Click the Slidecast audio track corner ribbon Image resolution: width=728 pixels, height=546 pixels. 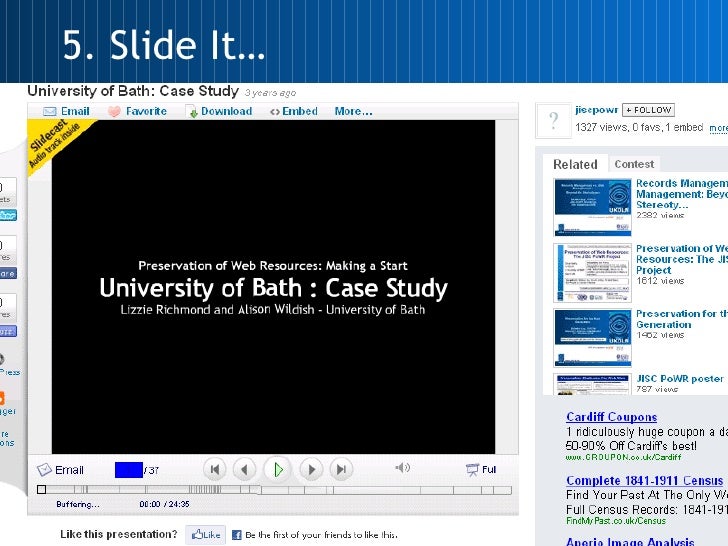[x=53, y=142]
